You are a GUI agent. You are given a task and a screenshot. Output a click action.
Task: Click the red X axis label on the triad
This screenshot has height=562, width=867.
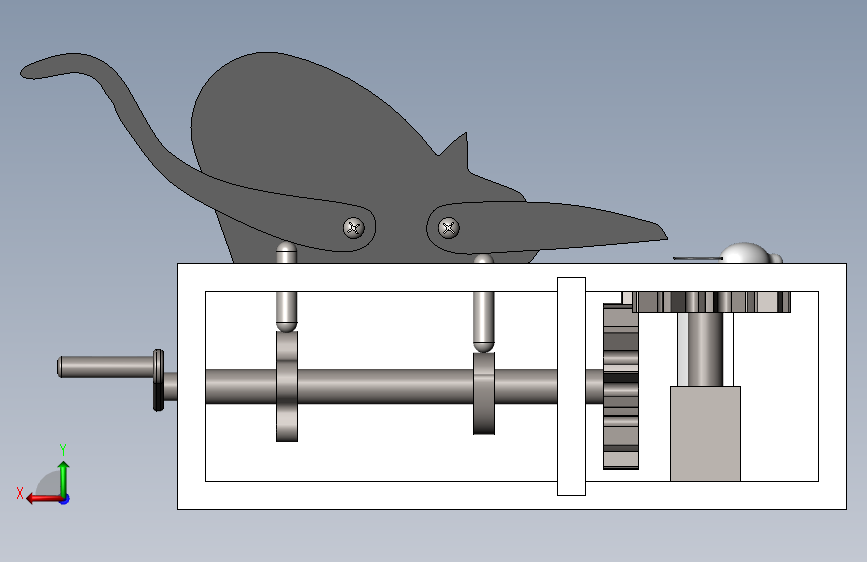click(x=20, y=493)
